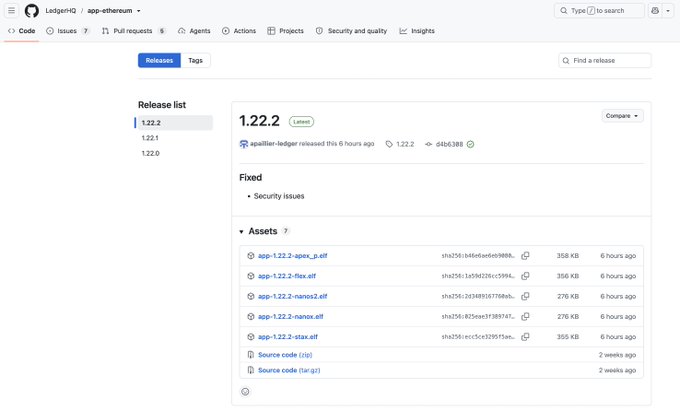Image resolution: width=680 pixels, height=411 pixels.
Task: Switch to the Code tab
Action: [x=21, y=31]
